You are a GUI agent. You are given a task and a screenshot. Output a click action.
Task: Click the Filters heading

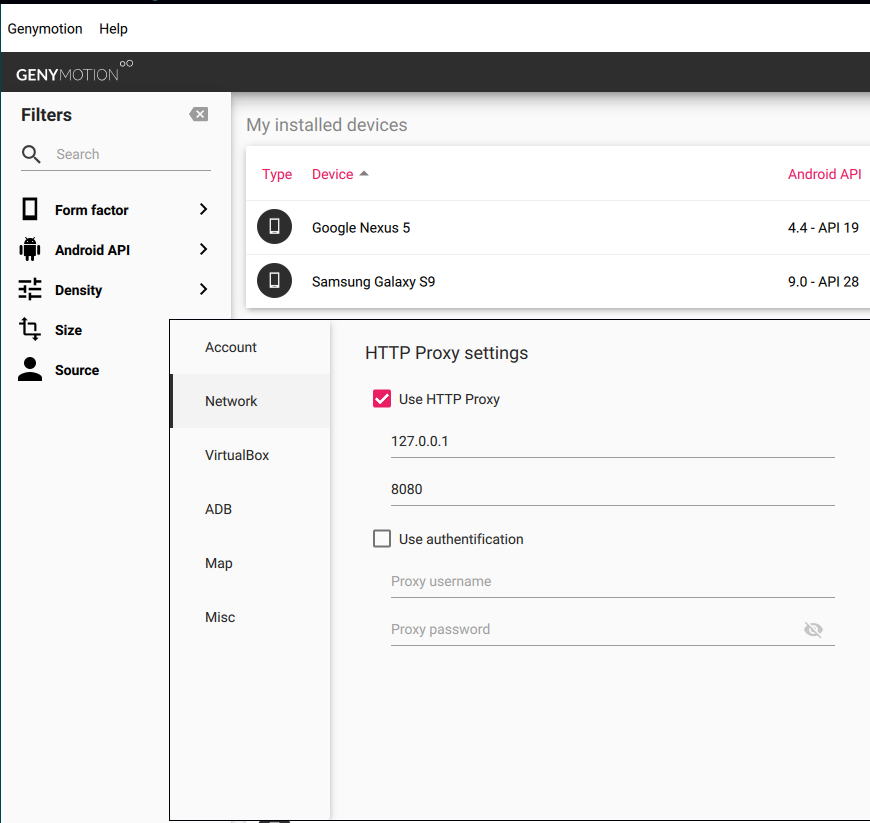[x=47, y=115]
